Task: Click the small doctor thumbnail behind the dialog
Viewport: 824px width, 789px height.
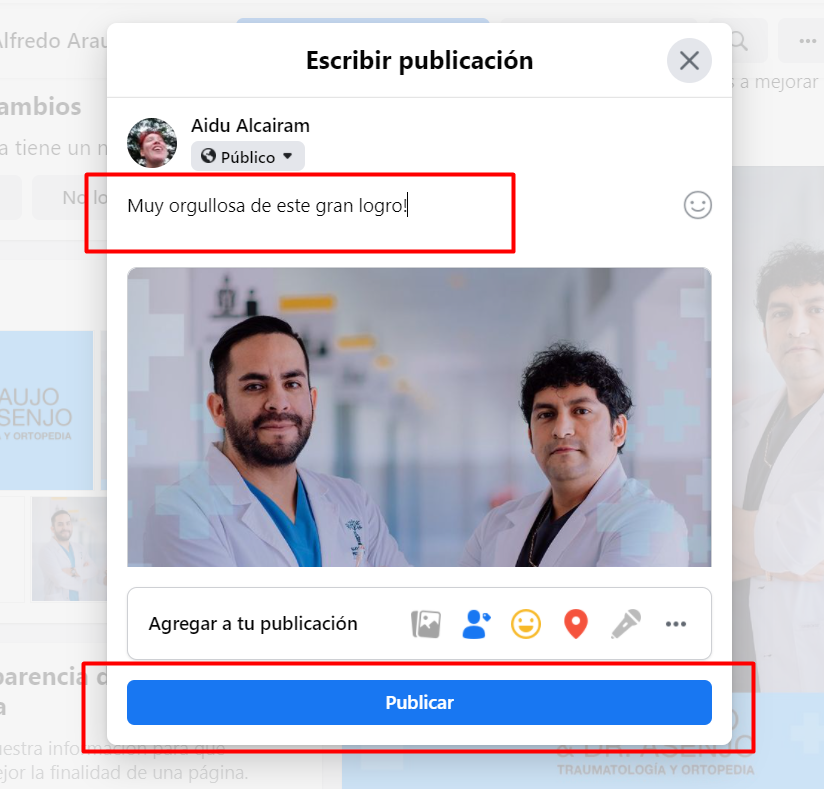Action: pyautogui.click(x=69, y=548)
